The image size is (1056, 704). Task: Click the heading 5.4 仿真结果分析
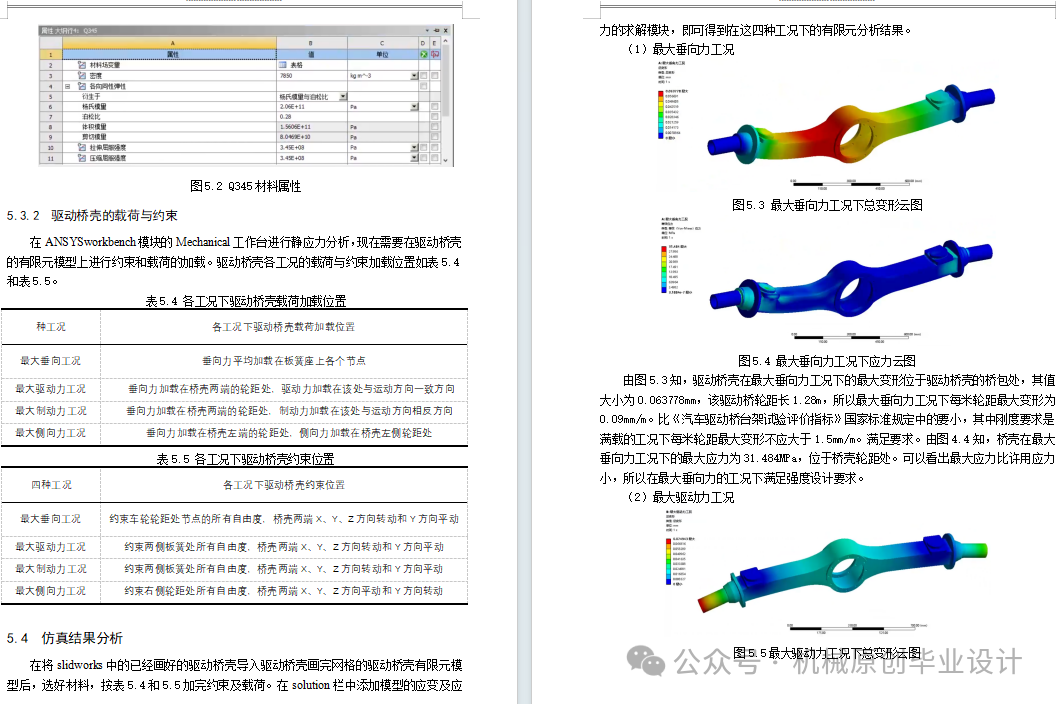[65, 638]
